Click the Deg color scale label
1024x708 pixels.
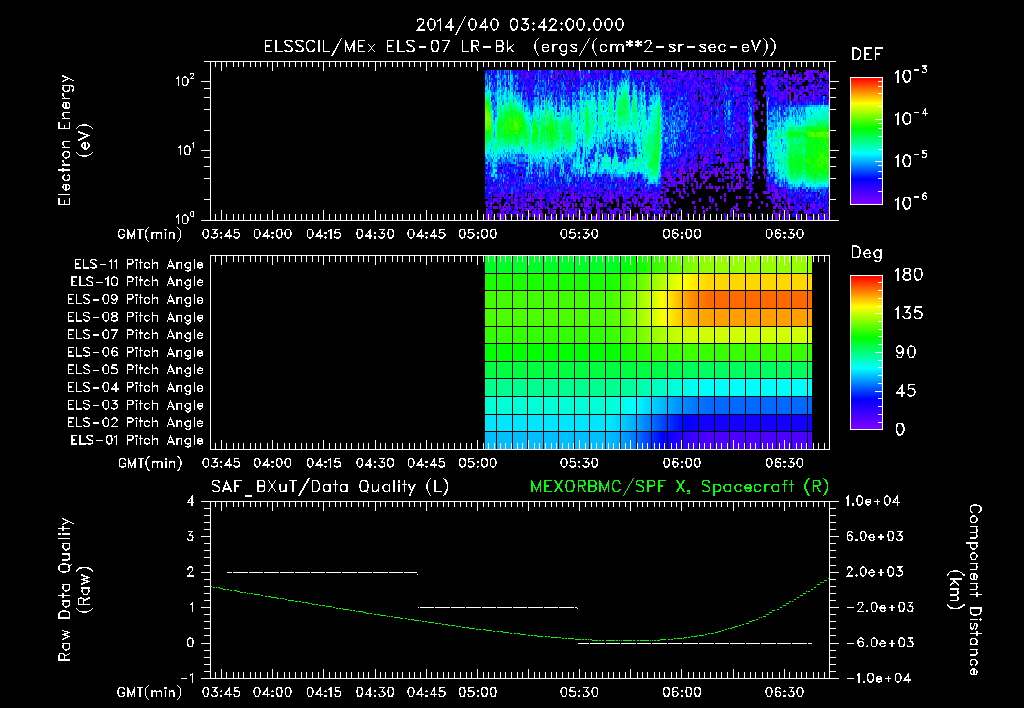pyautogui.click(x=867, y=253)
